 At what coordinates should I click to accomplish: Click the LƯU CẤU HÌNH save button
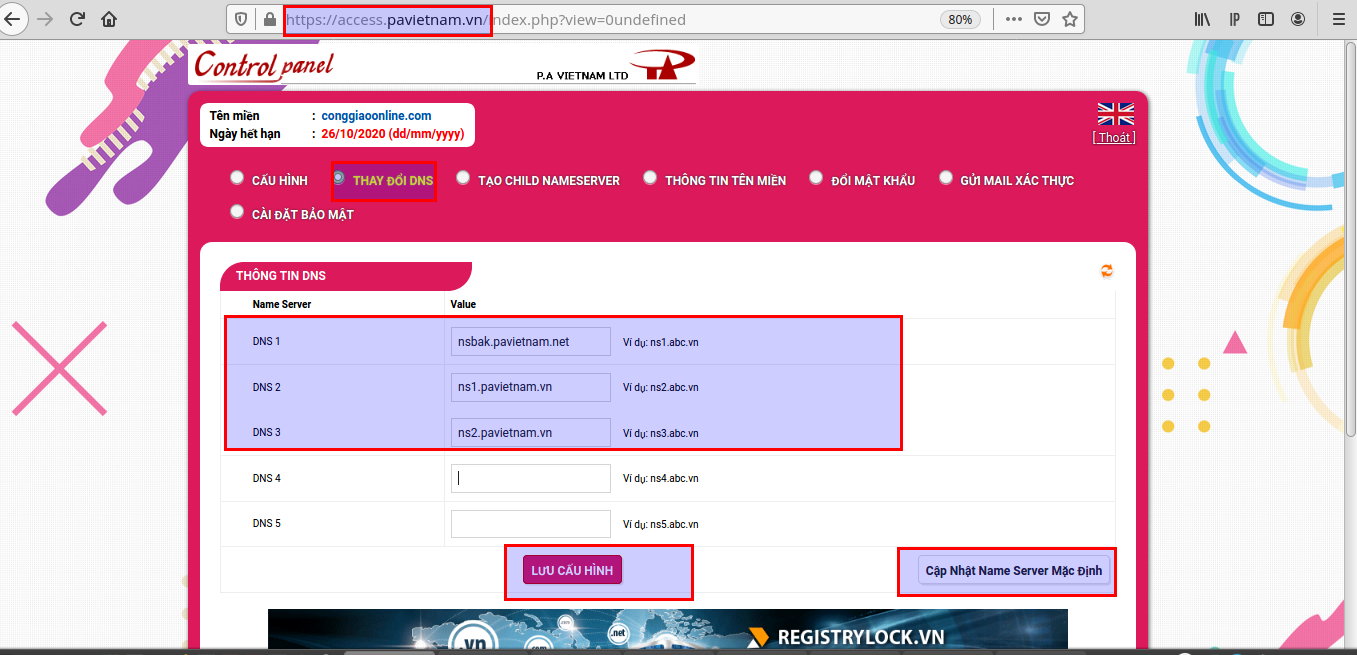click(x=572, y=570)
